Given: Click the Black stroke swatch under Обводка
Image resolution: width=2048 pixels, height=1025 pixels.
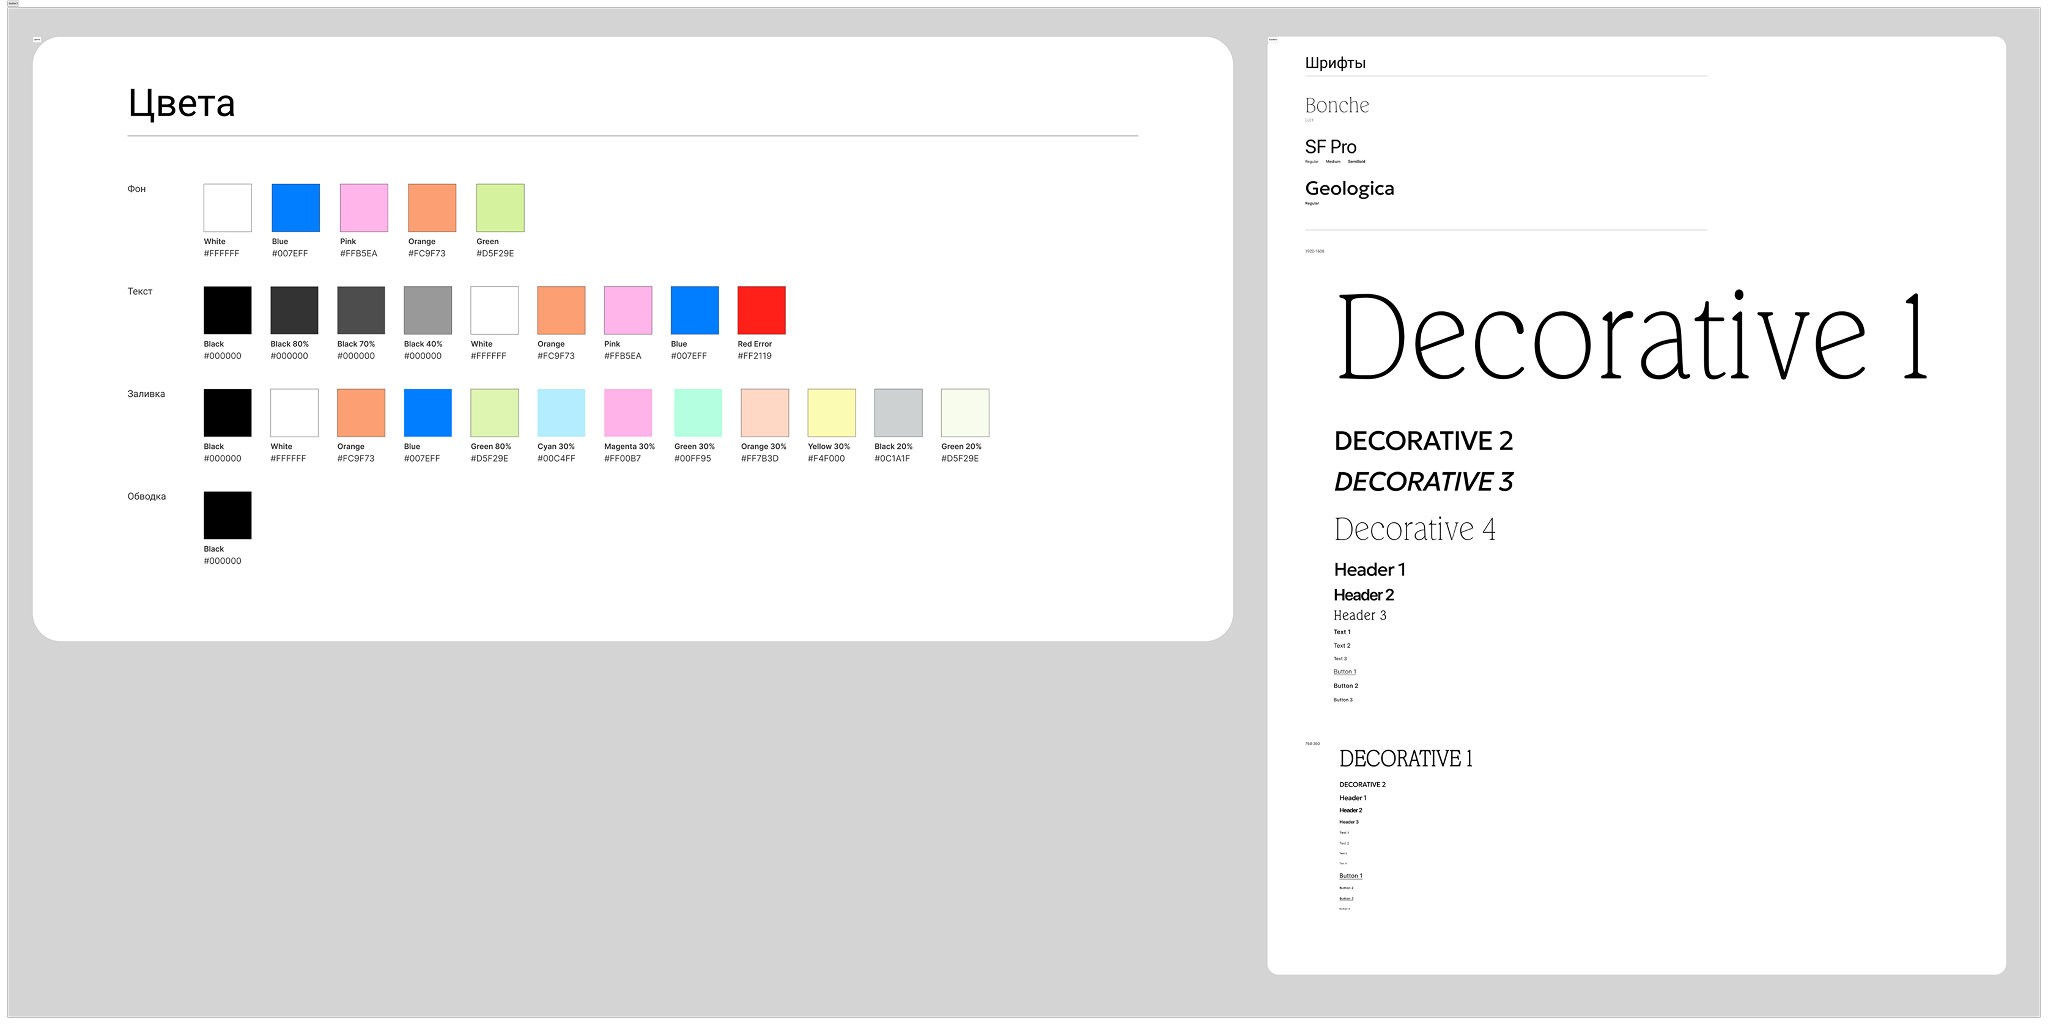Looking at the screenshot, I should coord(228,515).
